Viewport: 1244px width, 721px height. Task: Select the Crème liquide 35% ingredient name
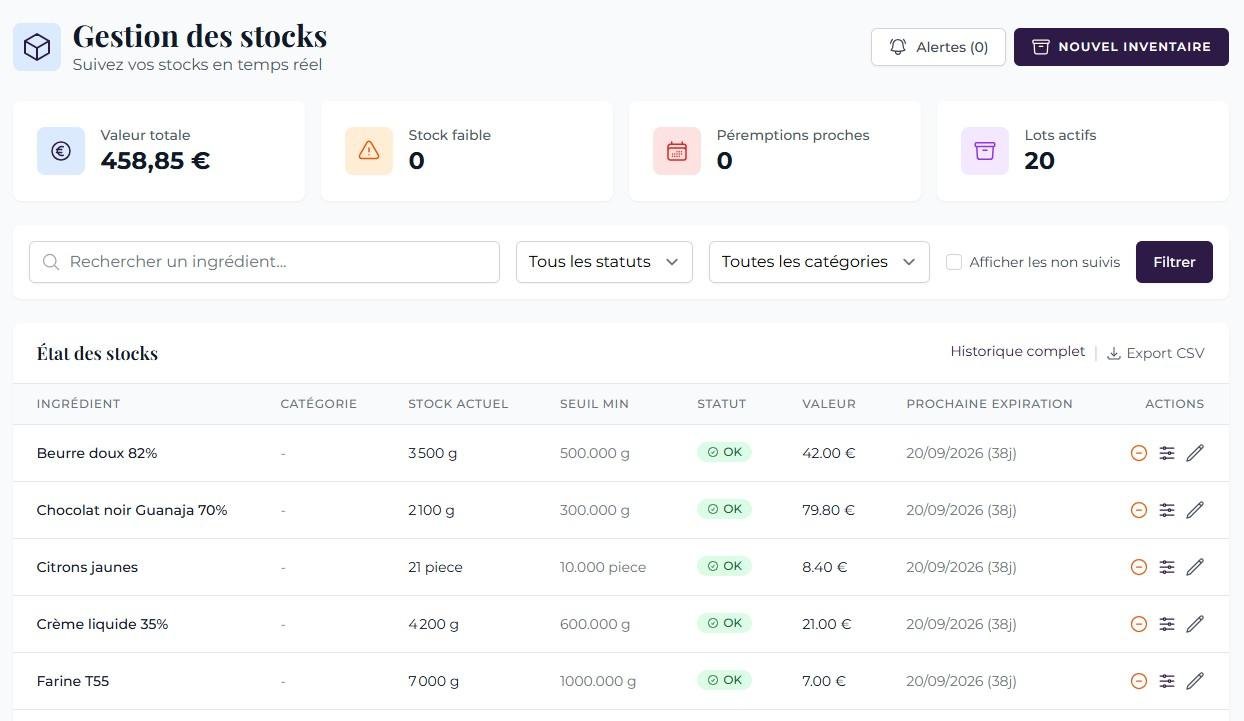coord(102,624)
